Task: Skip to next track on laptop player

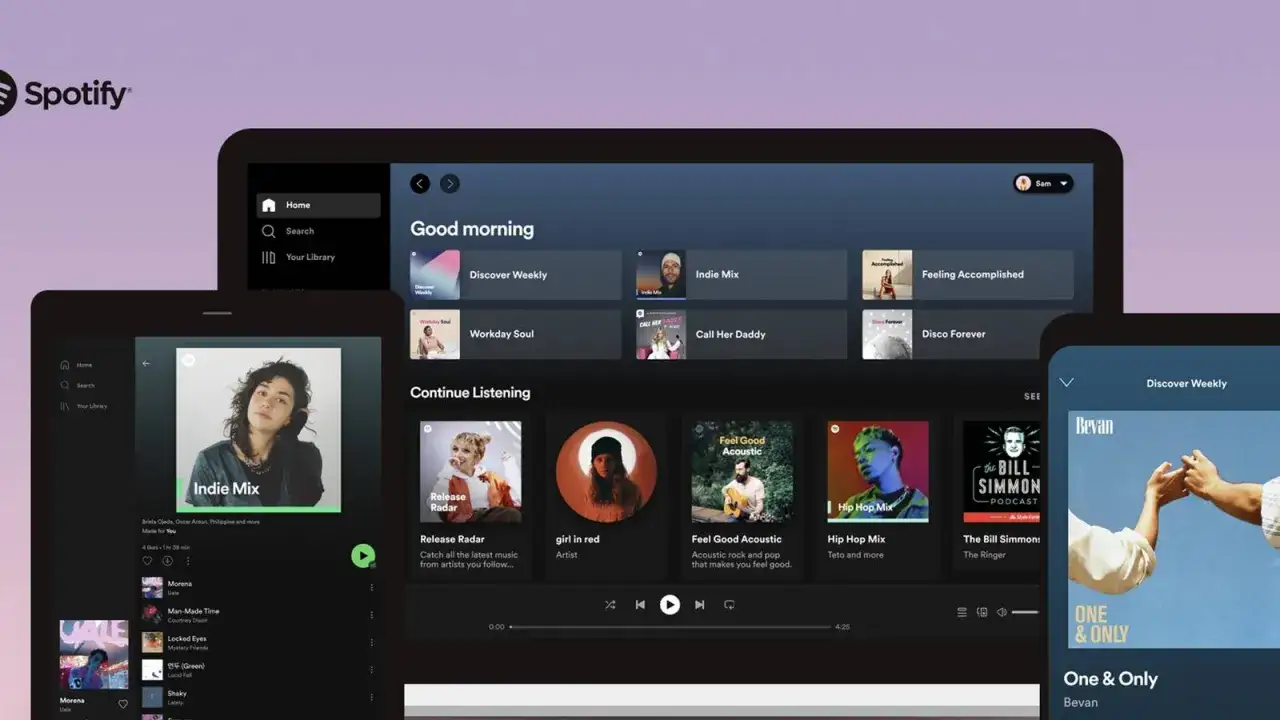Action: pos(700,605)
